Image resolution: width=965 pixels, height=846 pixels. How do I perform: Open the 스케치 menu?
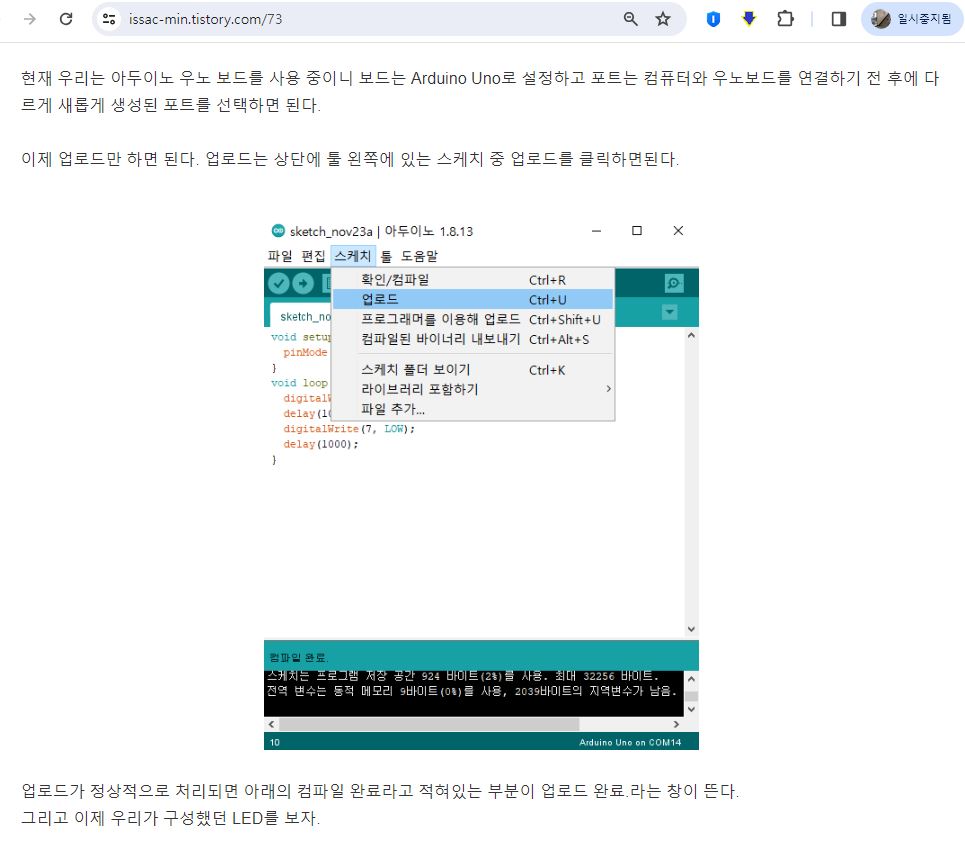pos(352,256)
